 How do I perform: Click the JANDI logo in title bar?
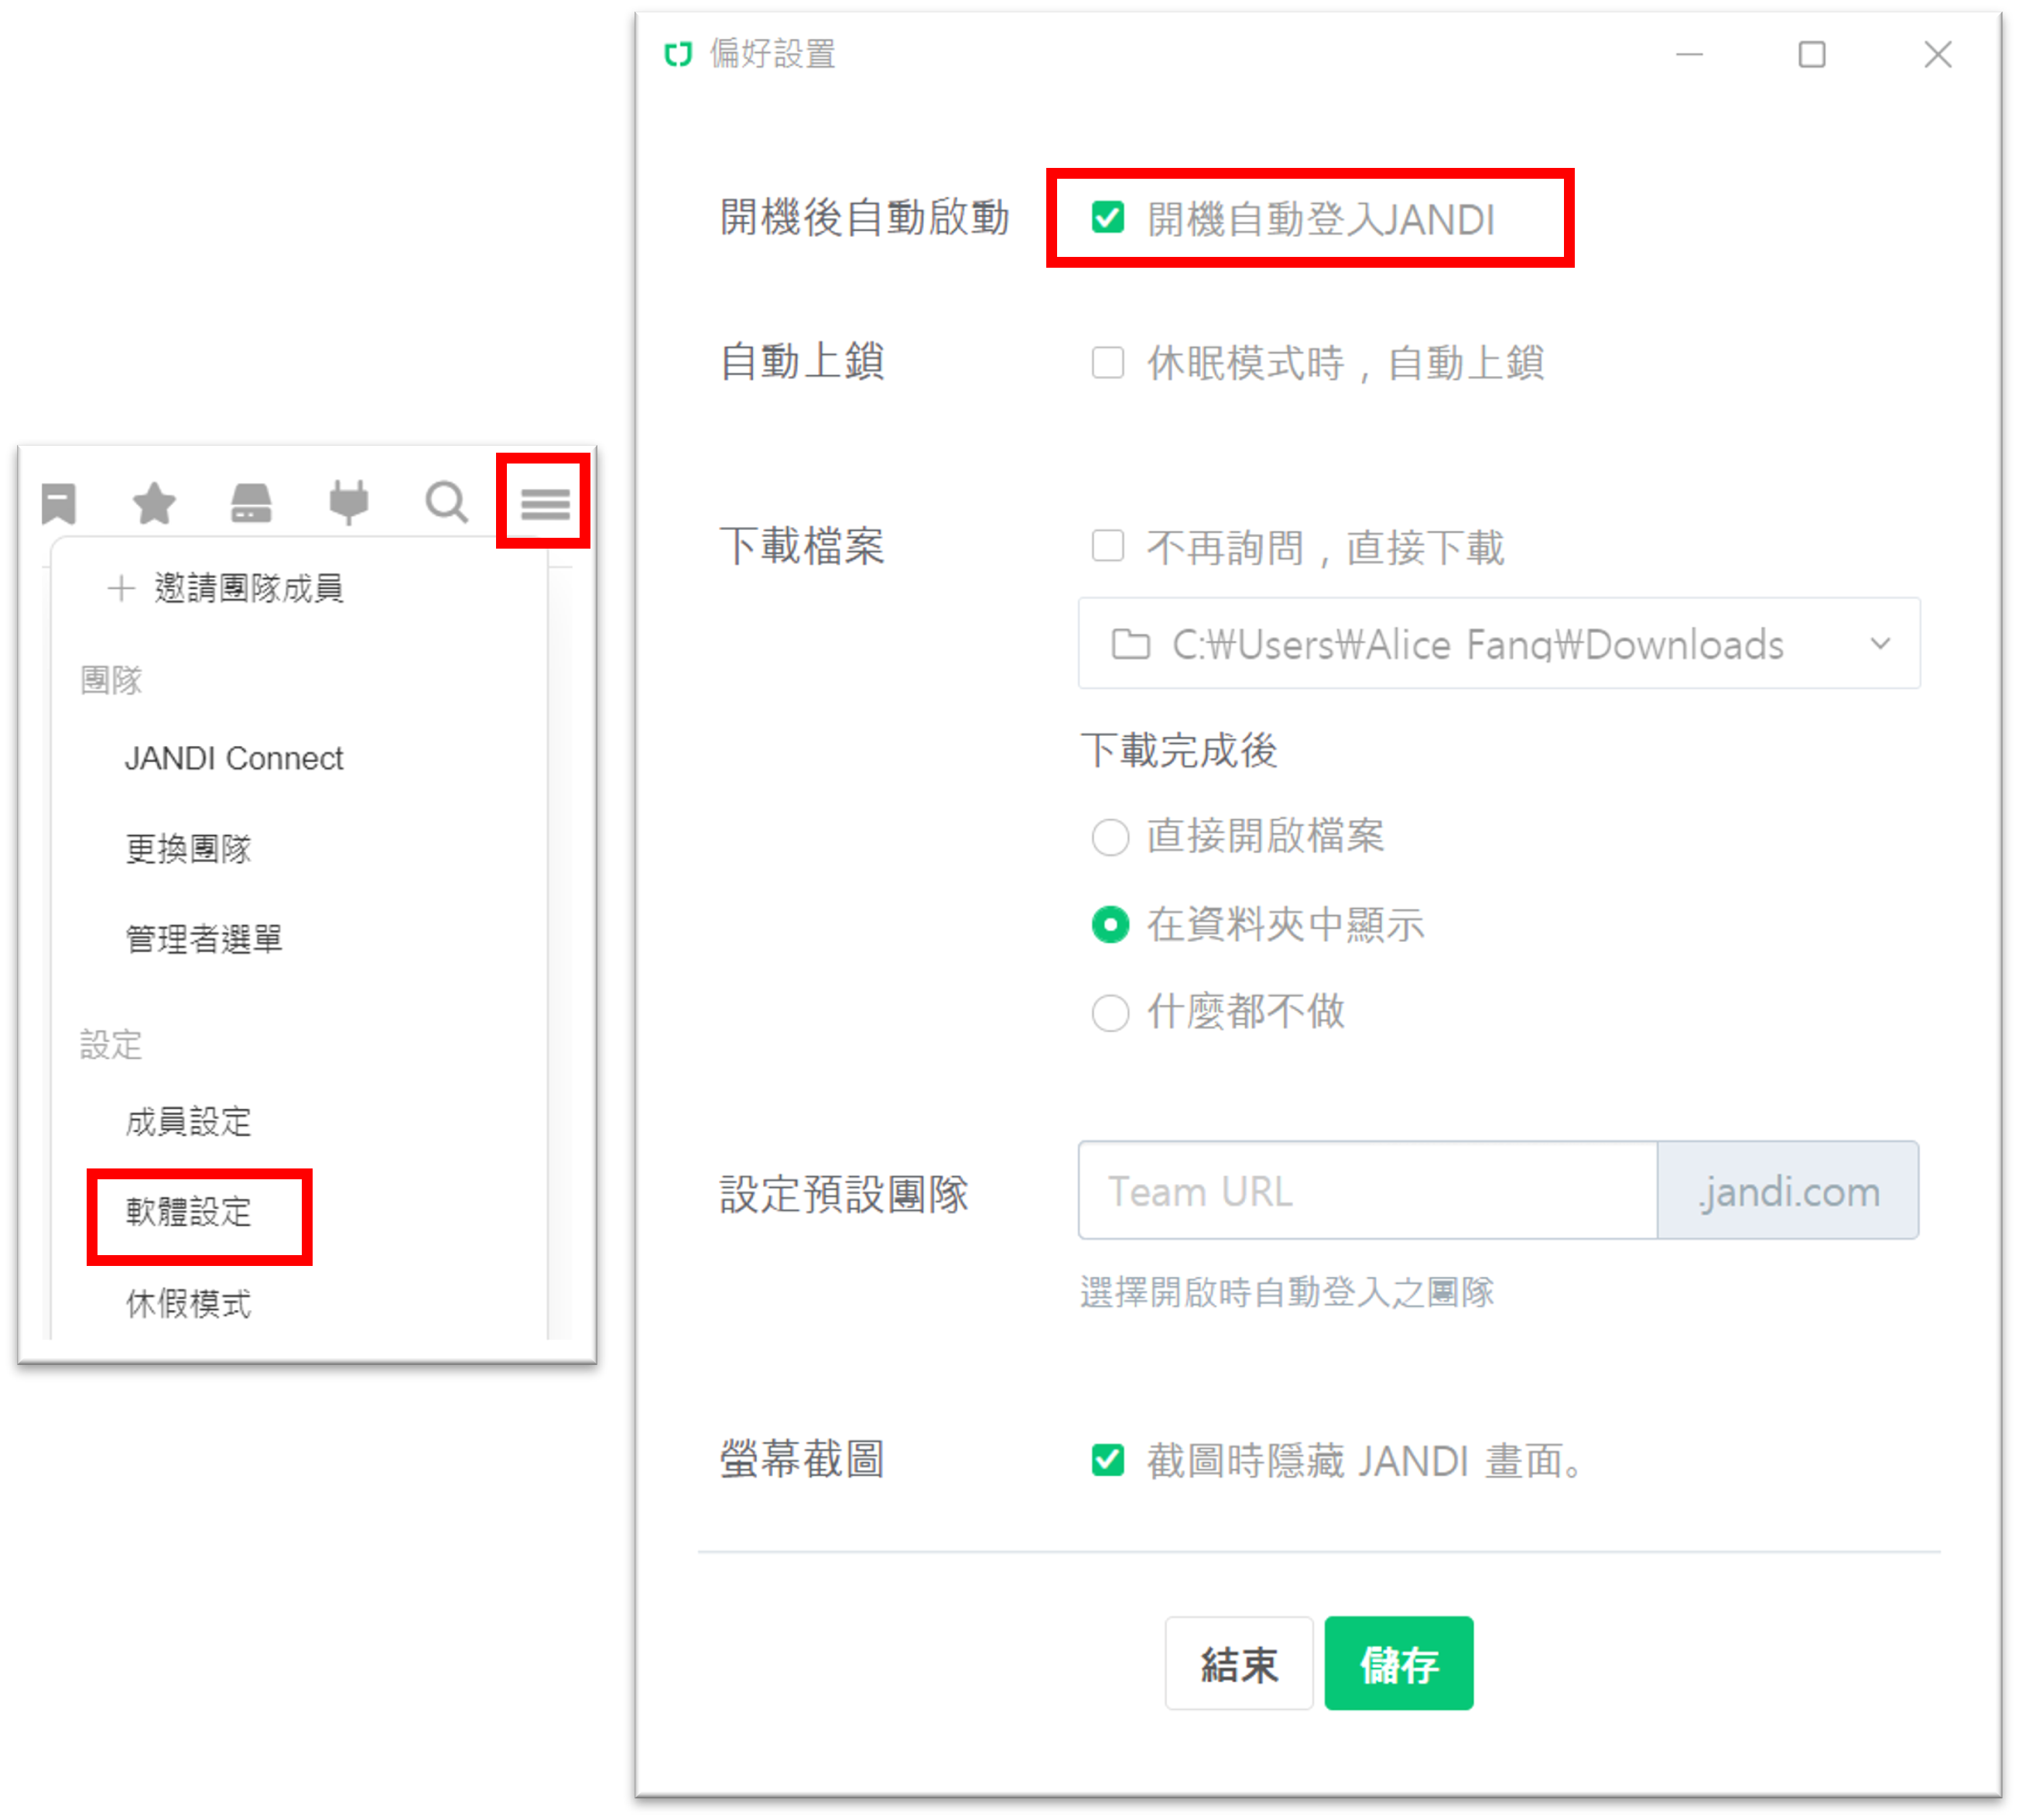coord(678,54)
